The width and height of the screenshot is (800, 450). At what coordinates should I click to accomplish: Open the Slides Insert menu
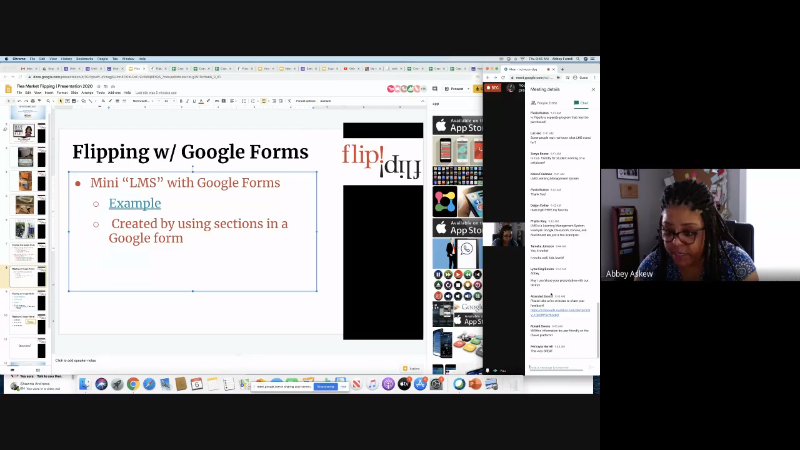point(49,93)
